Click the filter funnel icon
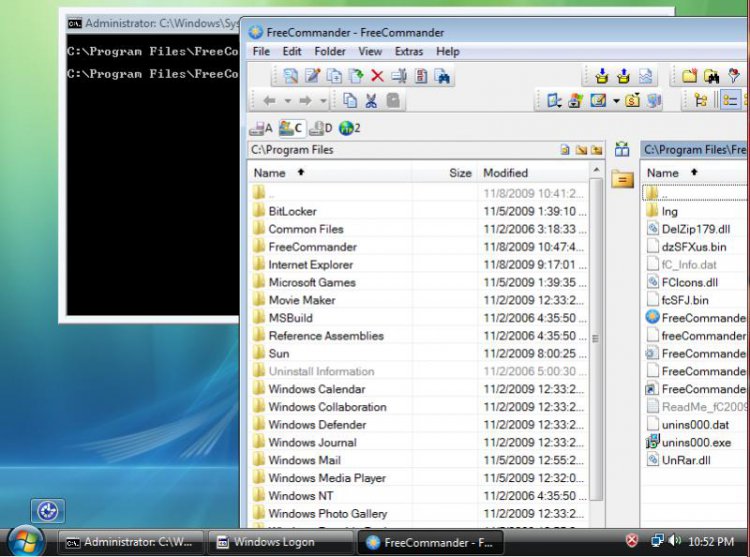This screenshot has height=557, width=750. tap(733, 76)
